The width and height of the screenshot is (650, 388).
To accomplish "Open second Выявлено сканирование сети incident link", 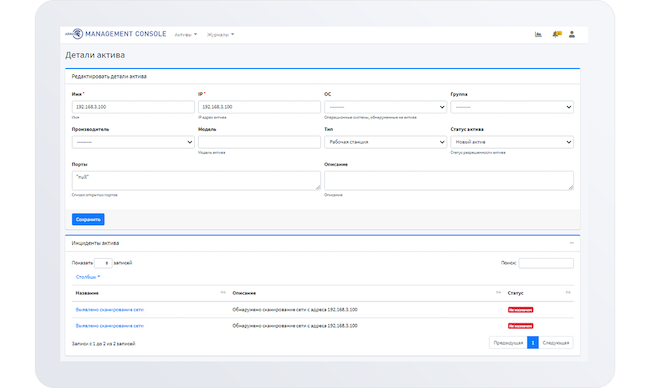I will [109, 326].
